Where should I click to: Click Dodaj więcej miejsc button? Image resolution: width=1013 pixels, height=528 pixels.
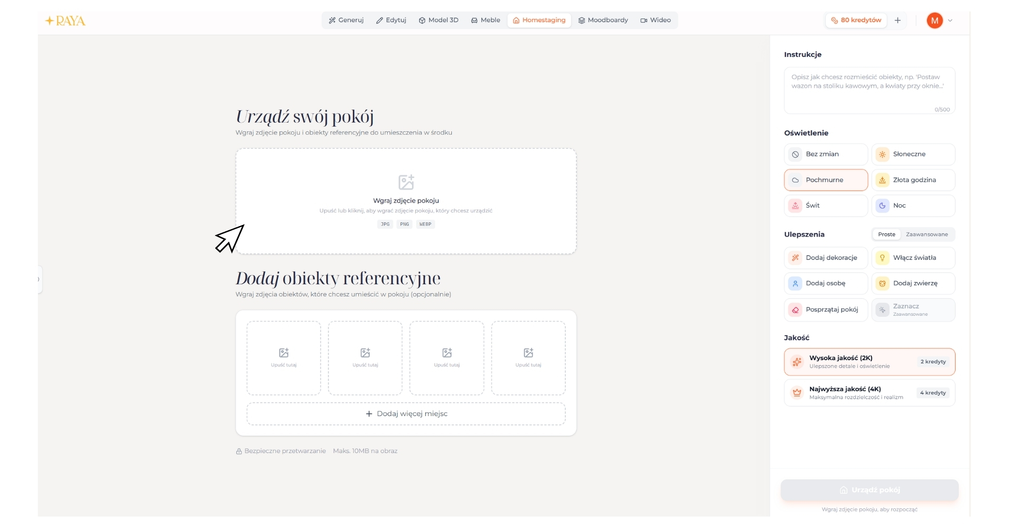tap(406, 414)
